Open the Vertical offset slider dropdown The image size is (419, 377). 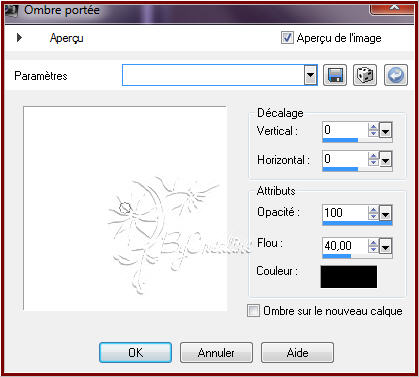click(385, 131)
